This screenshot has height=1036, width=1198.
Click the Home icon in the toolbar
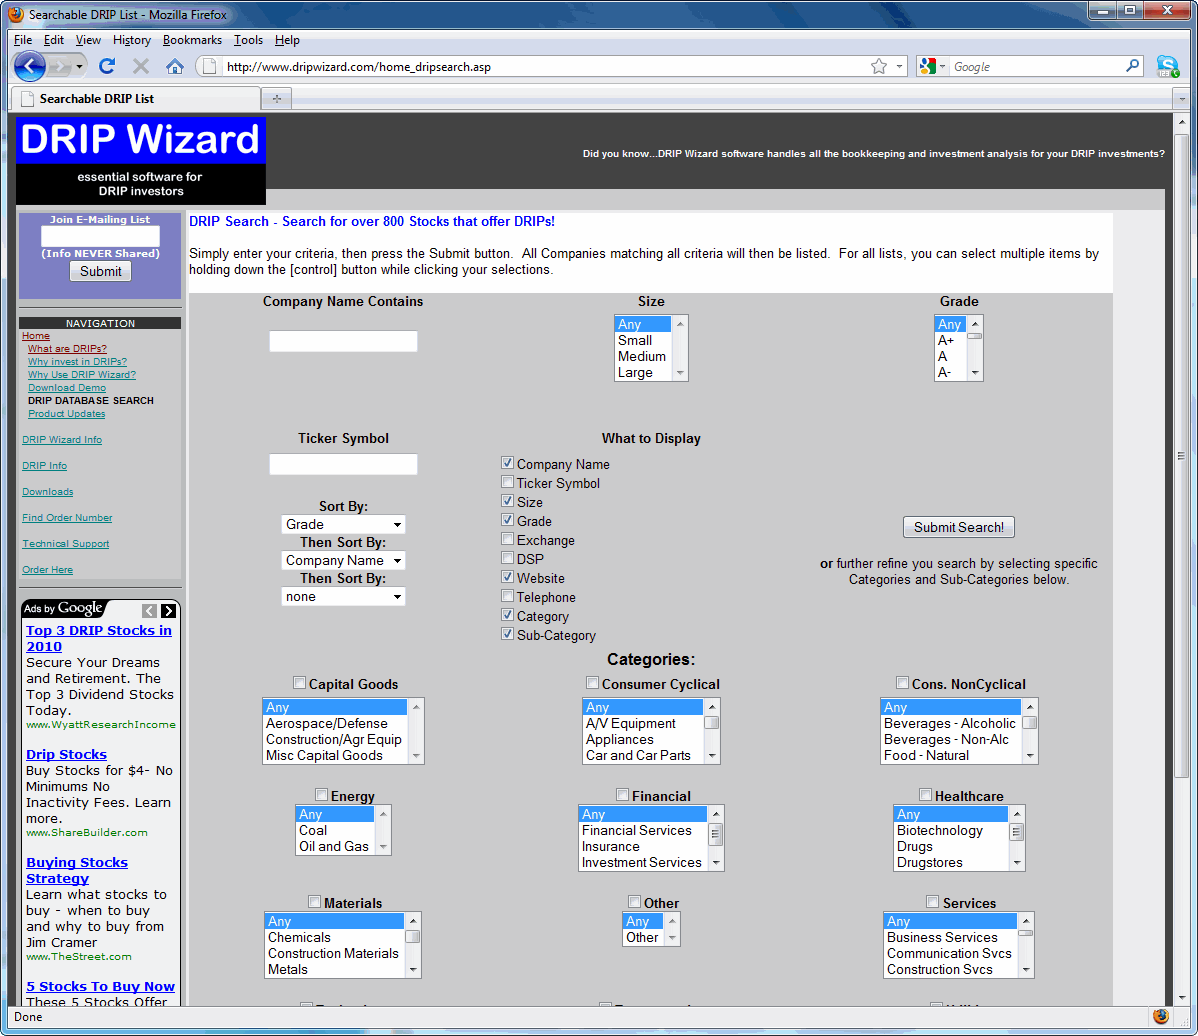coord(175,67)
